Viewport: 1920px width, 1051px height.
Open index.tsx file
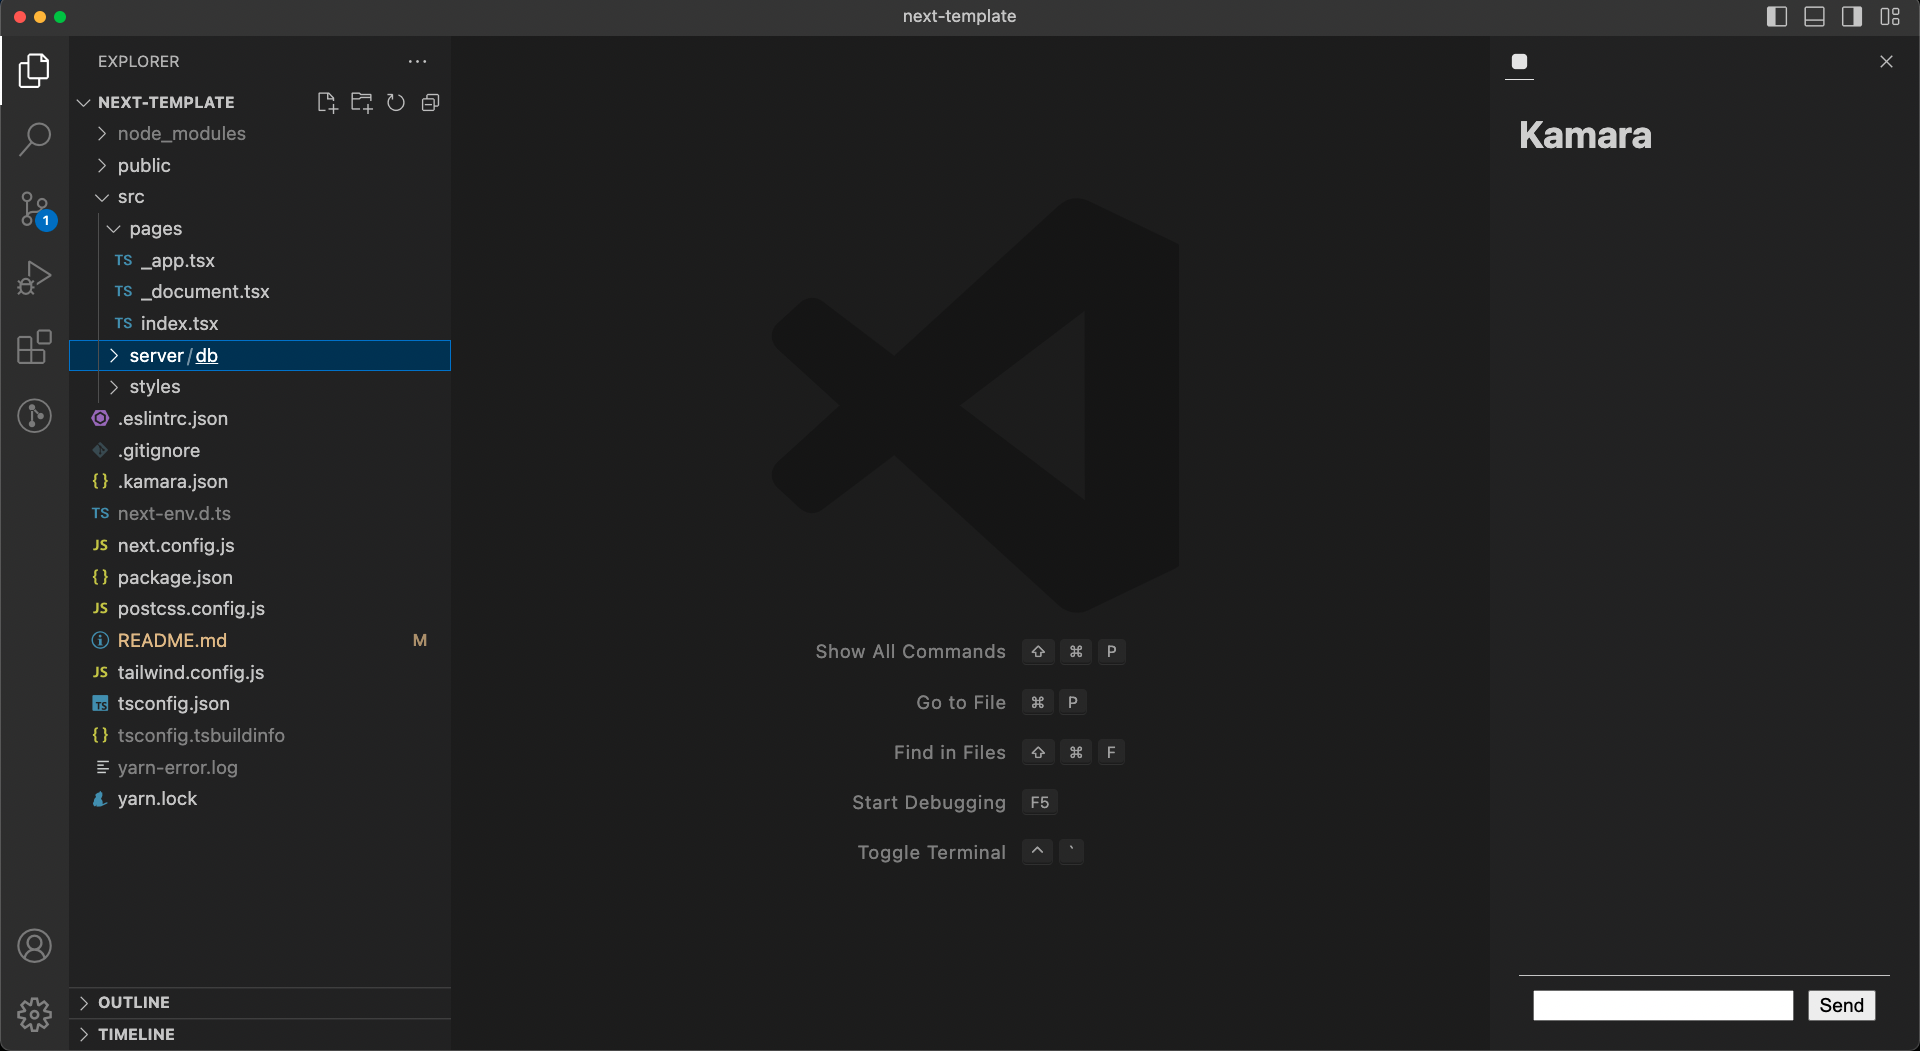point(259,323)
